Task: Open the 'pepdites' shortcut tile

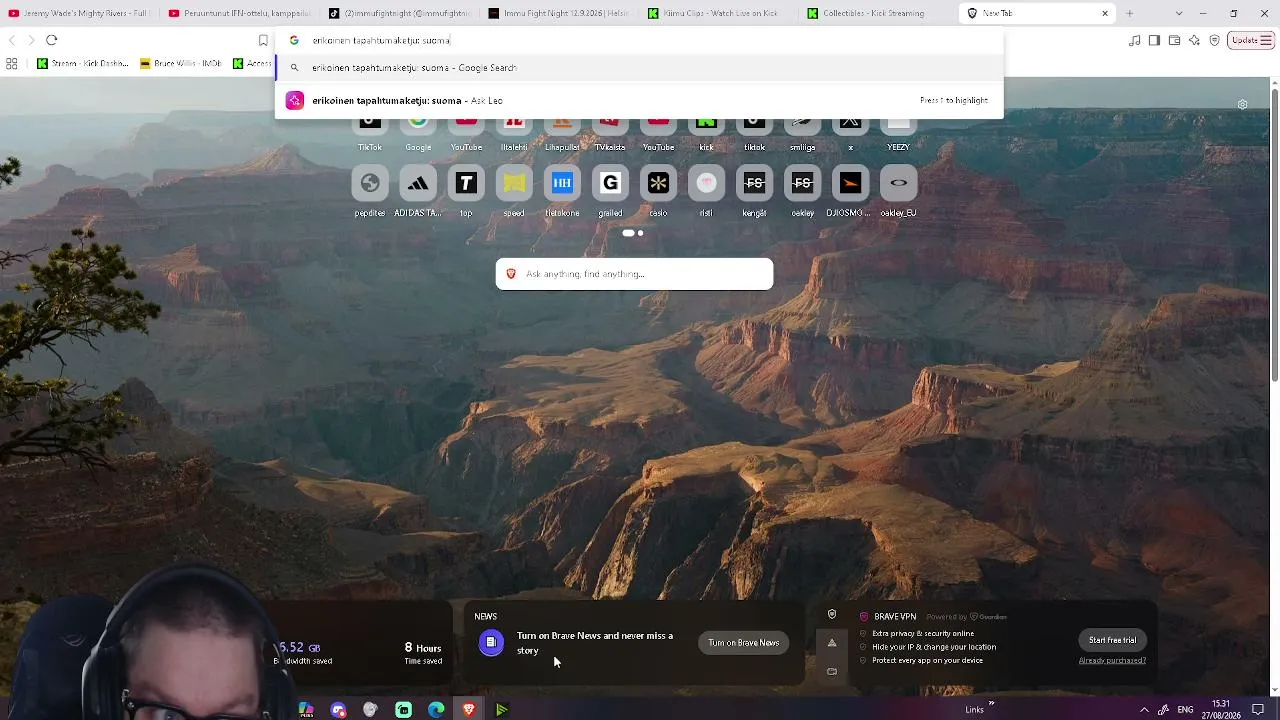Action: click(370, 183)
